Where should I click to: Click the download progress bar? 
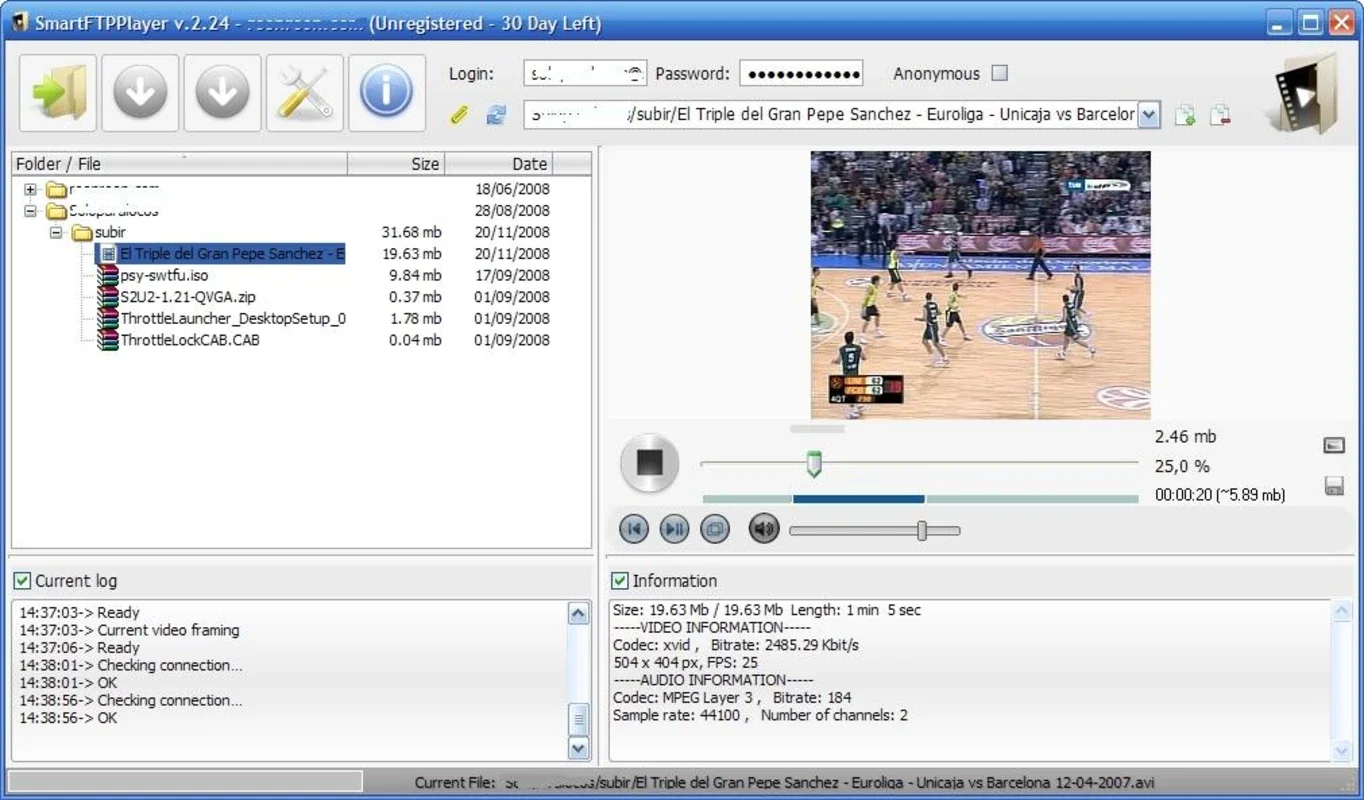[x=920, y=498]
